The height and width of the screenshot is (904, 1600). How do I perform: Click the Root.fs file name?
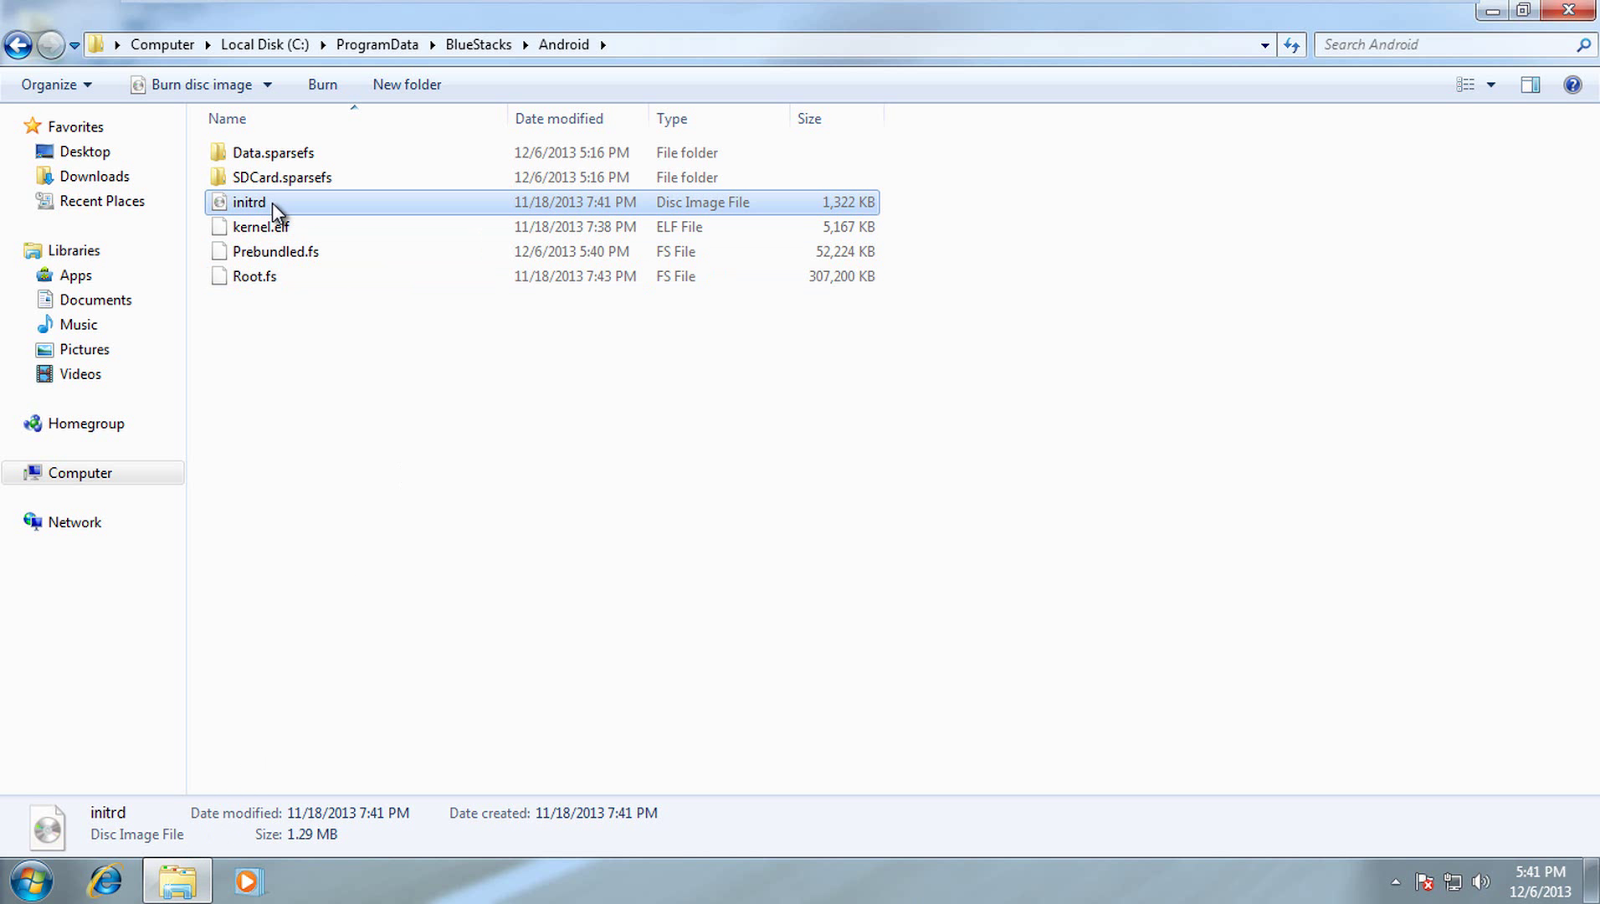point(254,277)
